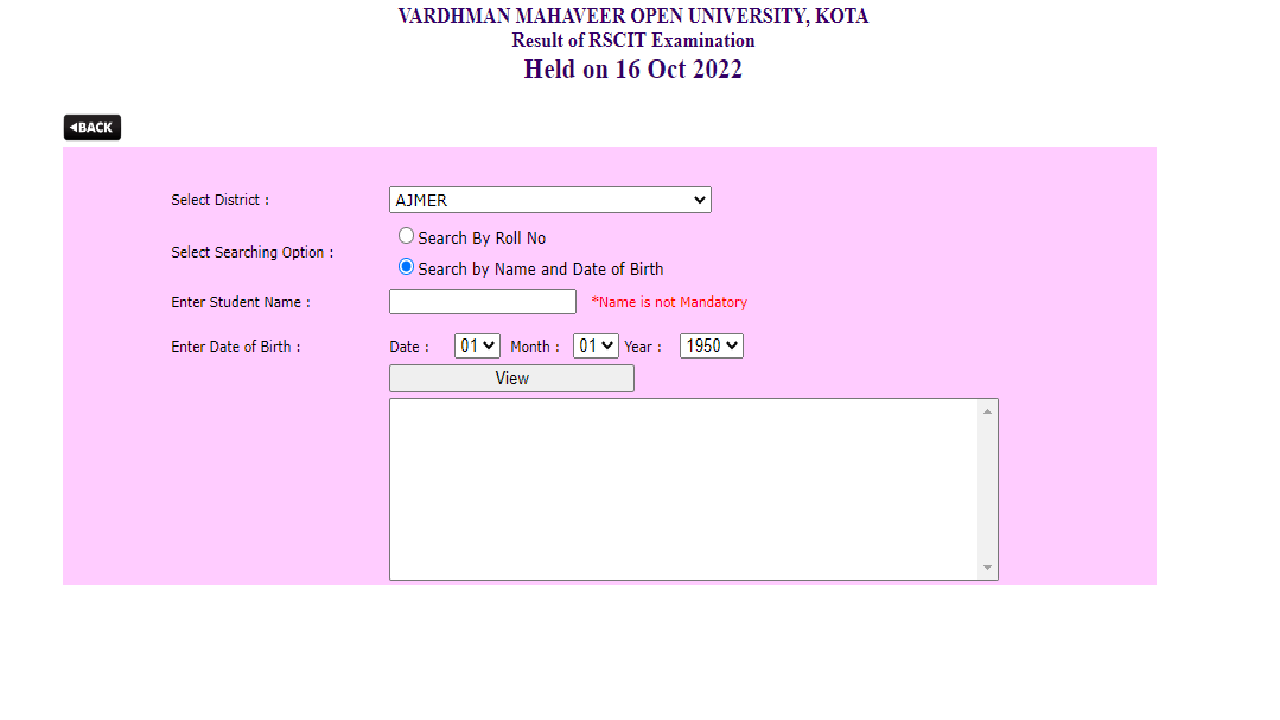Viewport: 1280px width, 720px height.
Task: Click the results box scroll-down arrow
Action: 988,568
